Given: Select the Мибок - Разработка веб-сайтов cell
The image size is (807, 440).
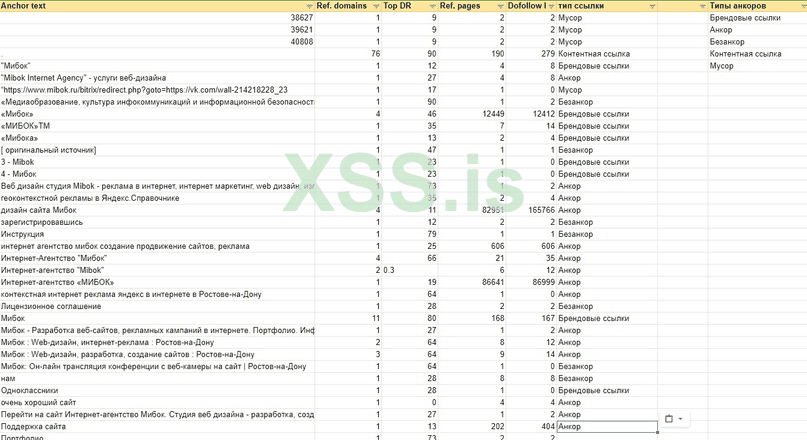Looking at the screenshot, I should pyautogui.click(x=157, y=330).
